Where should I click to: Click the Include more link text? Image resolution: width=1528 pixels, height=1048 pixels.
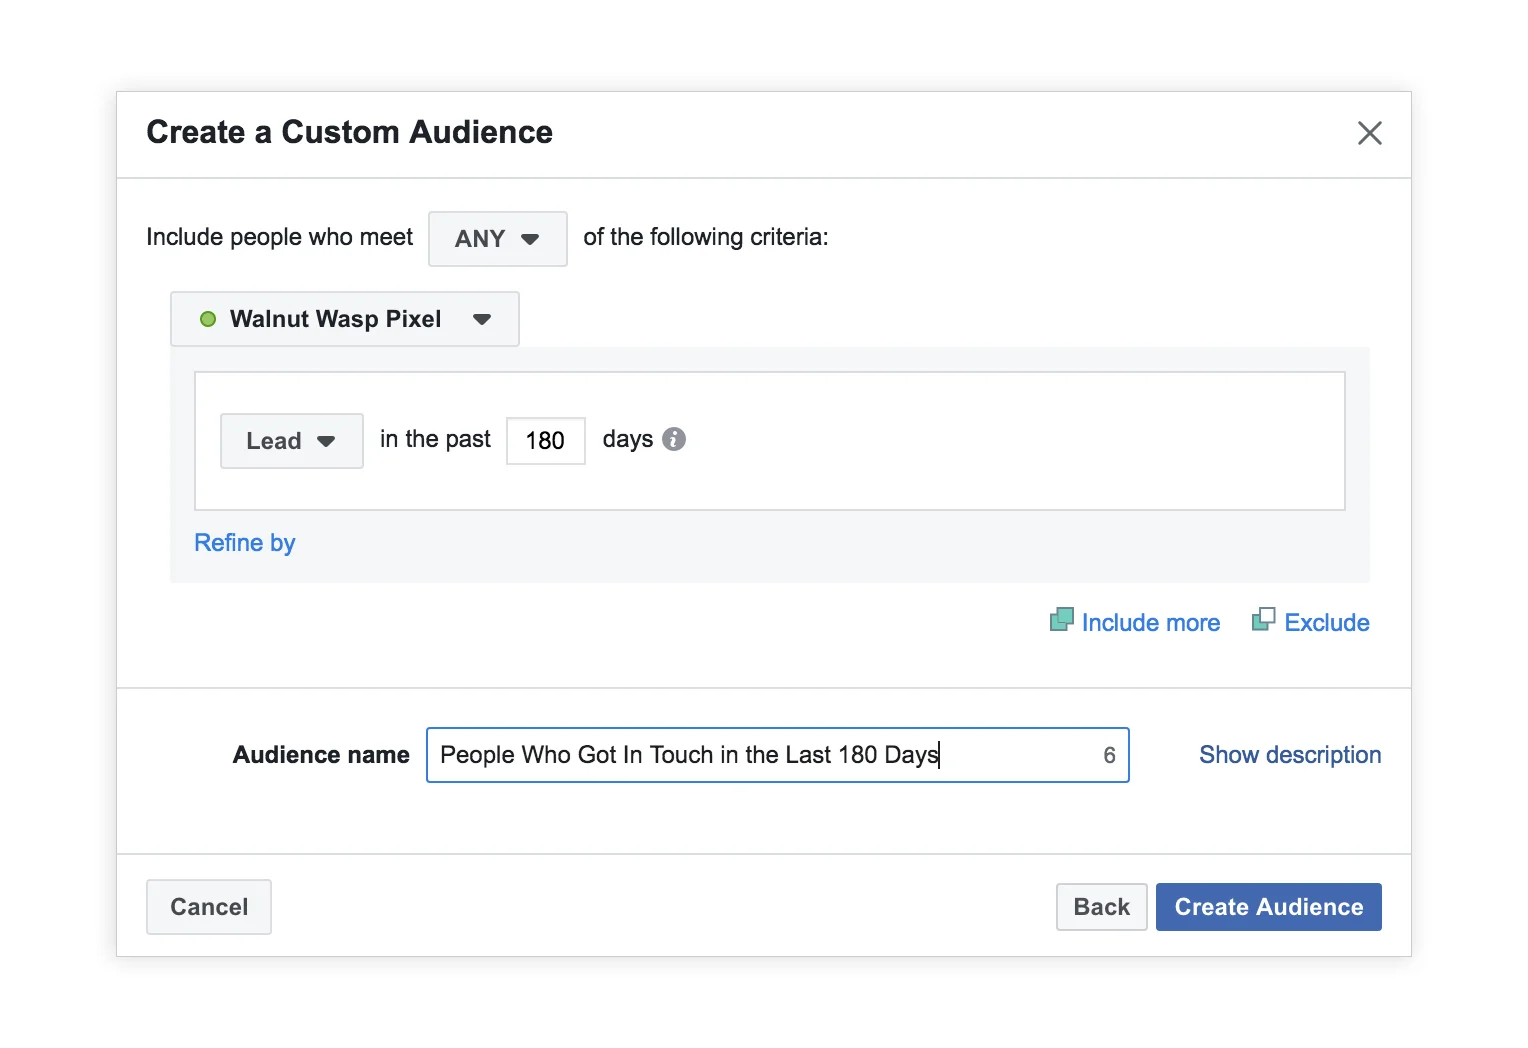1151,623
